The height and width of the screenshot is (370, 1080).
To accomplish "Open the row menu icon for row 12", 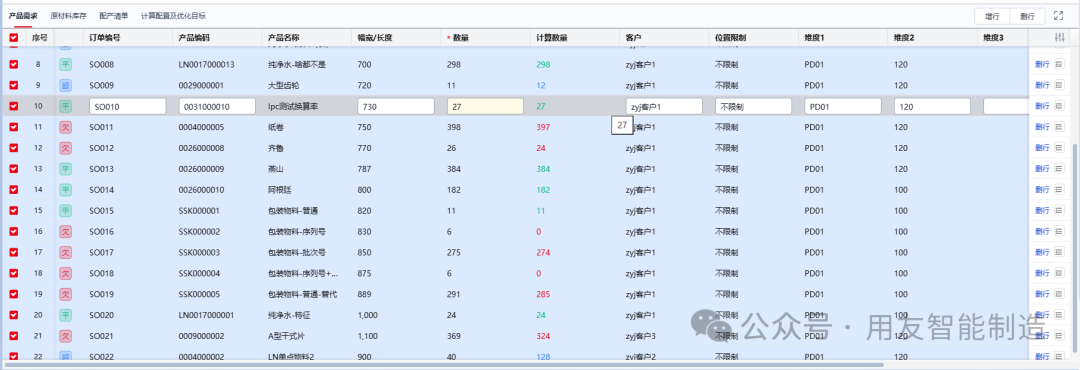I will coord(1059,148).
